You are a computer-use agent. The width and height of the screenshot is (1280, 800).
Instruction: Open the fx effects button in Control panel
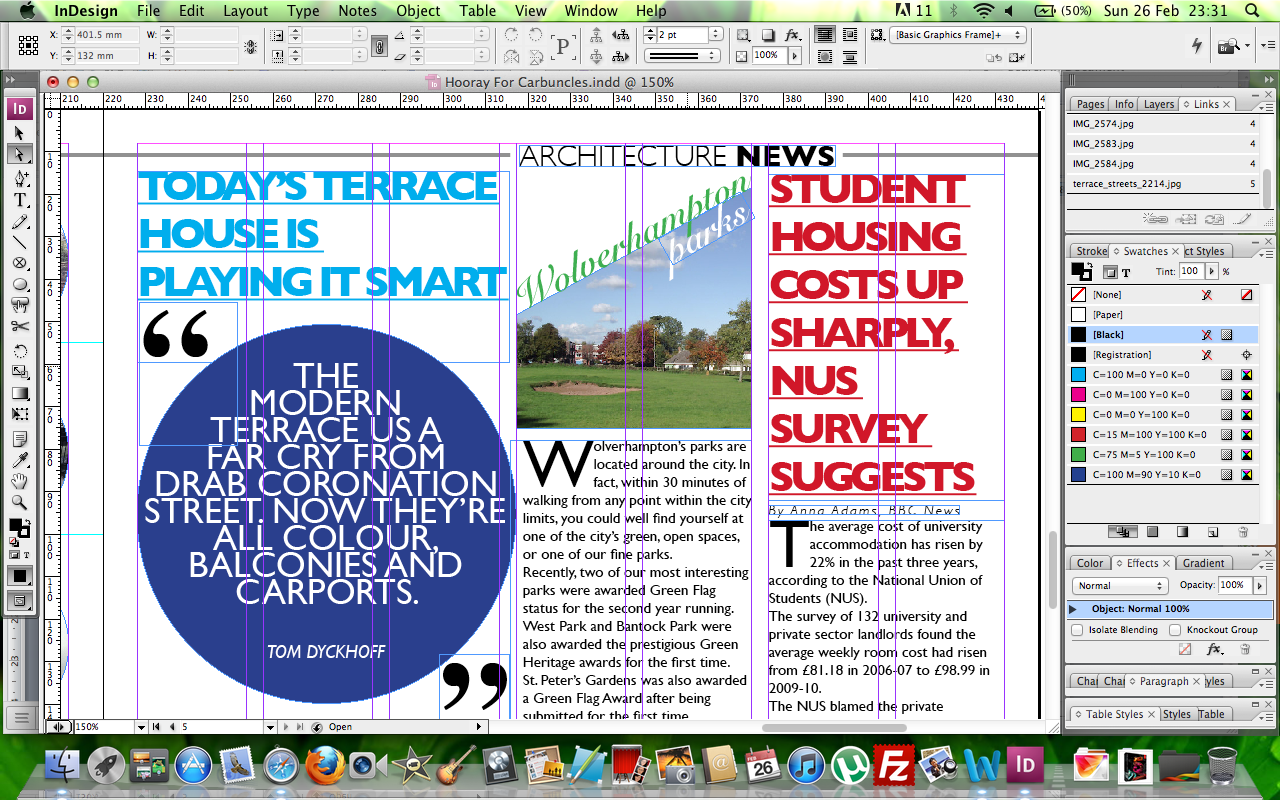[793, 35]
